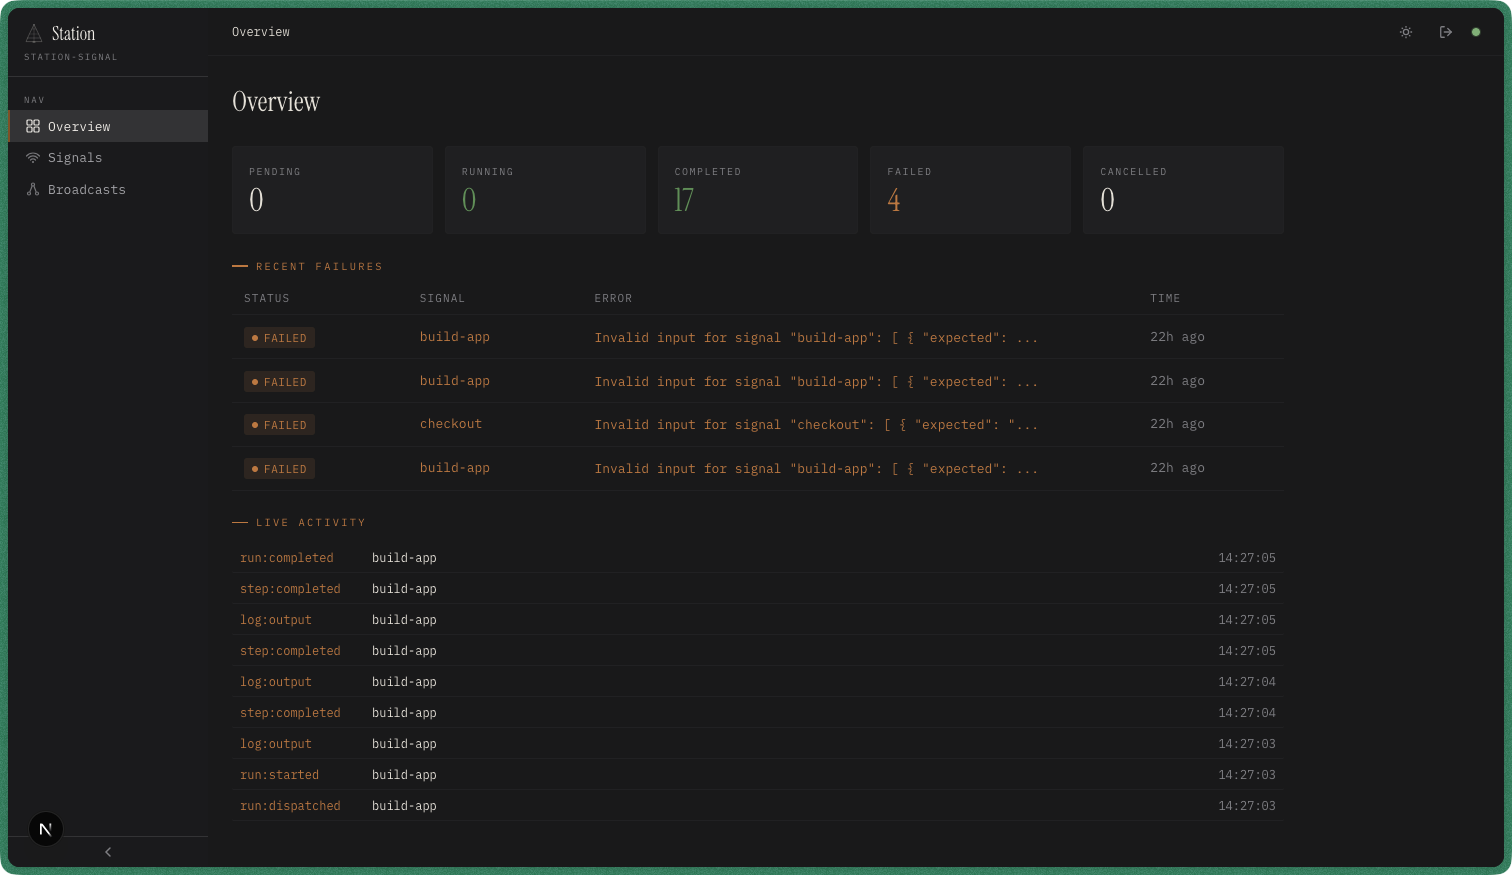Click the green connection status dot

pyautogui.click(x=1476, y=32)
